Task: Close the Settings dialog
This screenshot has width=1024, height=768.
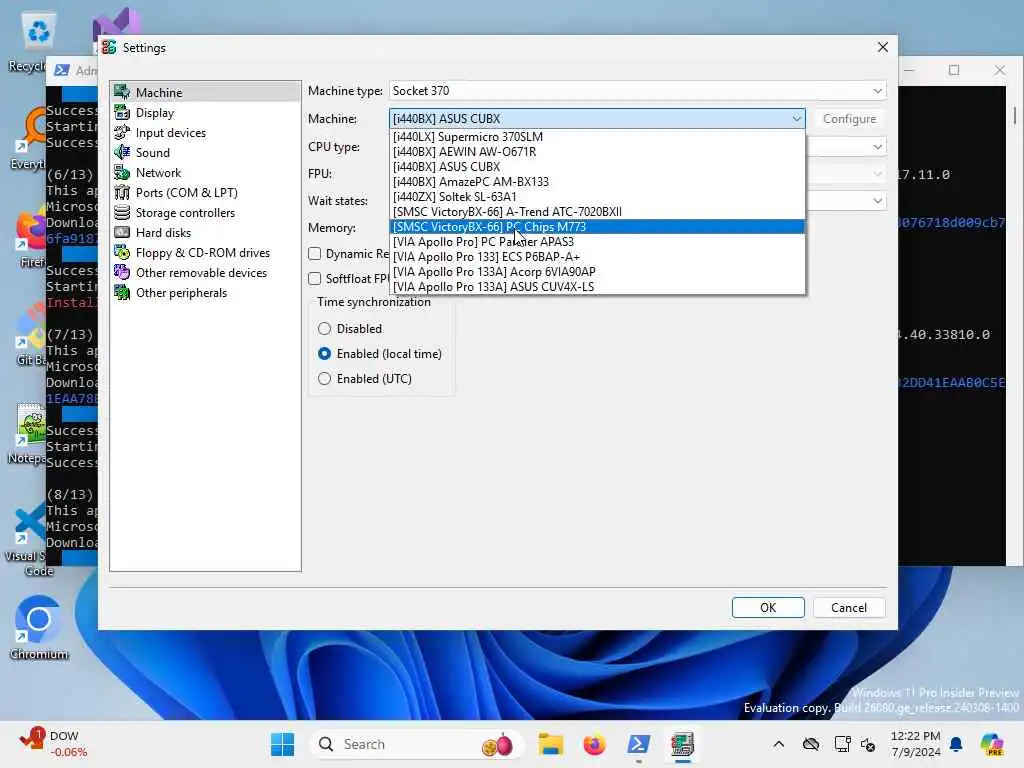Action: [883, 48]
